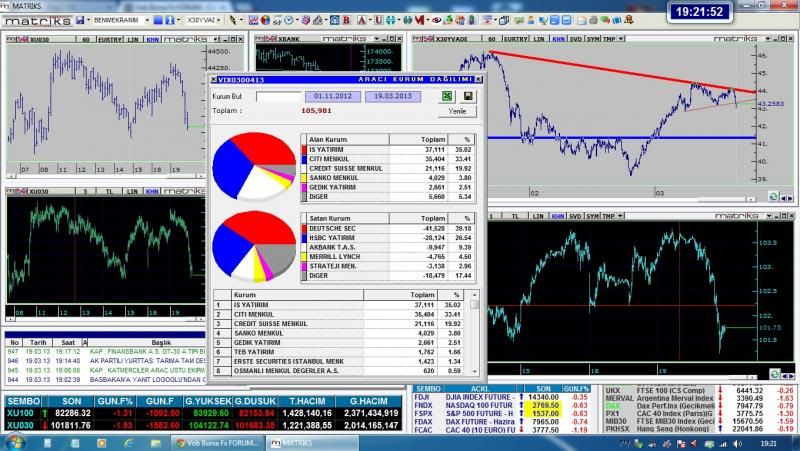
Task: Click the bold red B icon
Action: pyautogui.click(x=346, y=20)
